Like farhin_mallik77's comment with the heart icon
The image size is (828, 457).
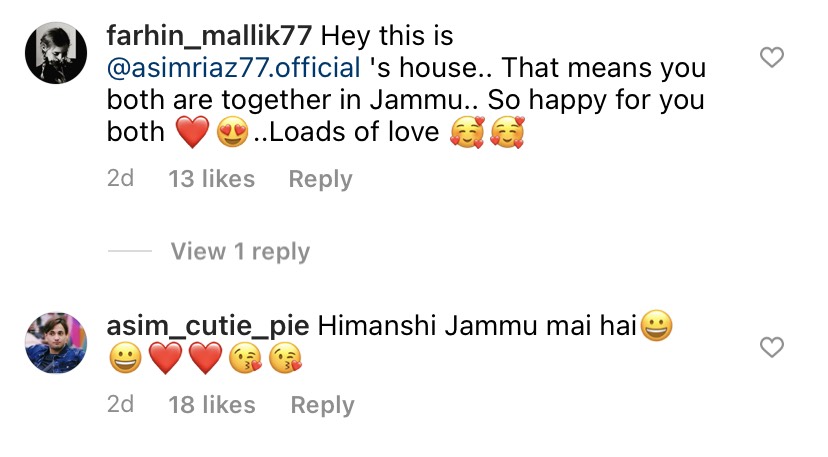(x=771, y=57)
